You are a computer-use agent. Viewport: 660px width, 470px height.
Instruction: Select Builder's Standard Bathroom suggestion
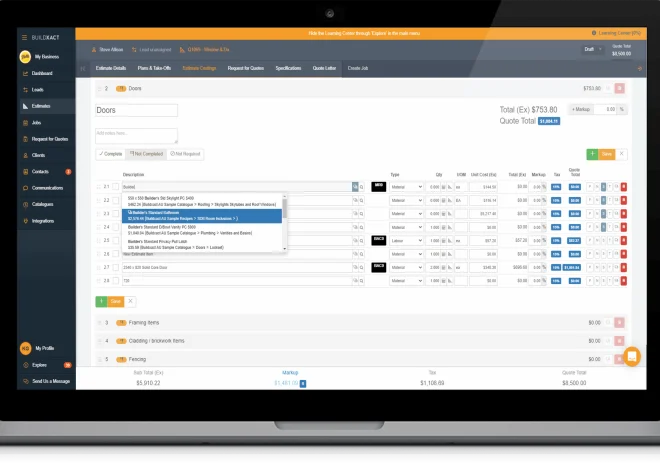[202, 216]
